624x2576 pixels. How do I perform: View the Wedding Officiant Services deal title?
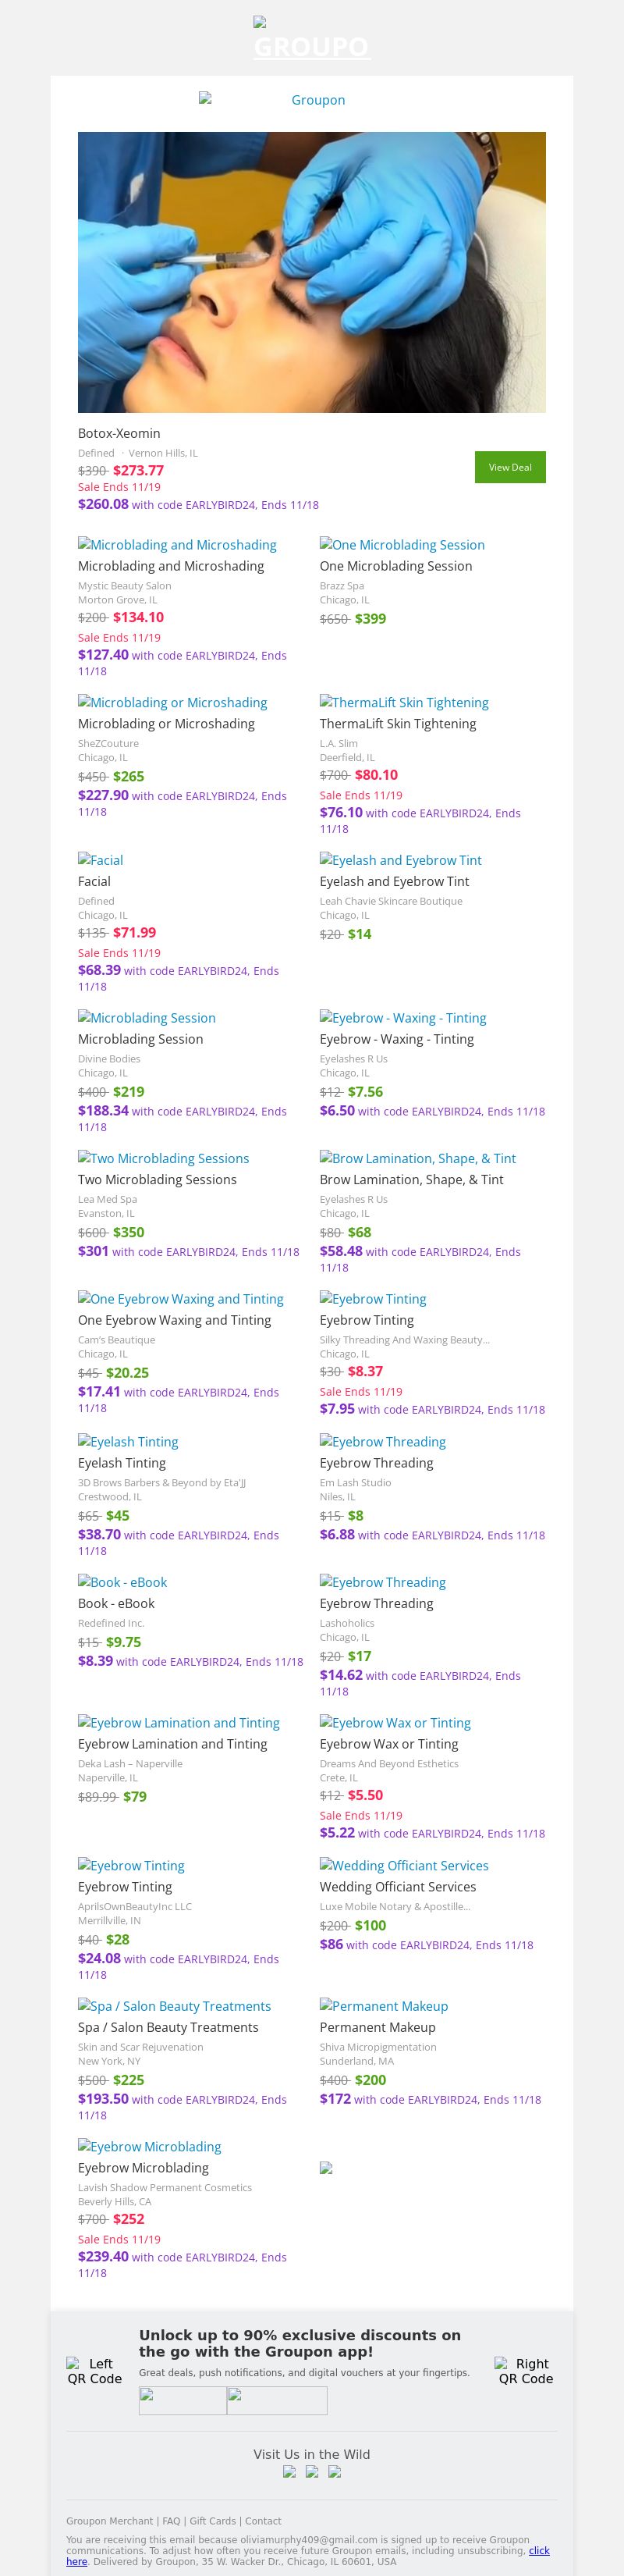point(397,1887)
